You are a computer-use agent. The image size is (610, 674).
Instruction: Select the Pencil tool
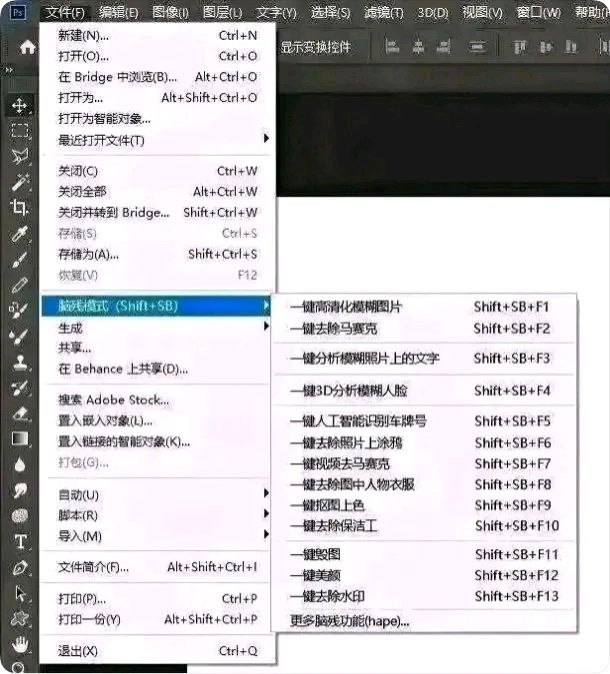(x=19, y=285)
